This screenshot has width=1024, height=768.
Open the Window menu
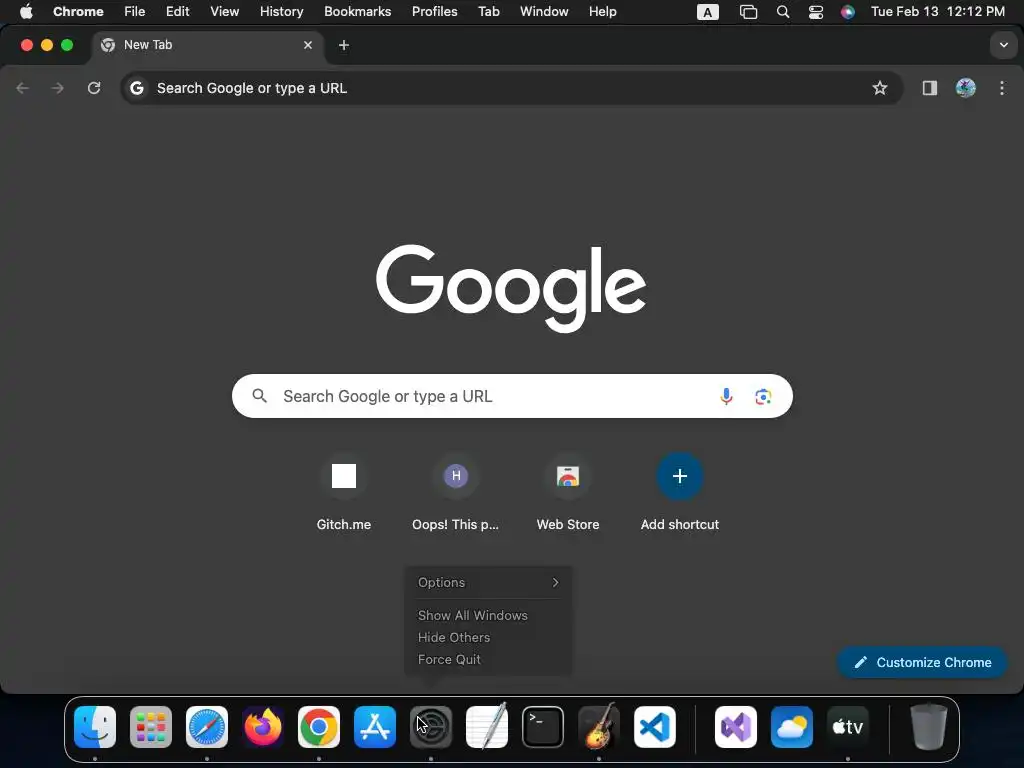(544, 12)
